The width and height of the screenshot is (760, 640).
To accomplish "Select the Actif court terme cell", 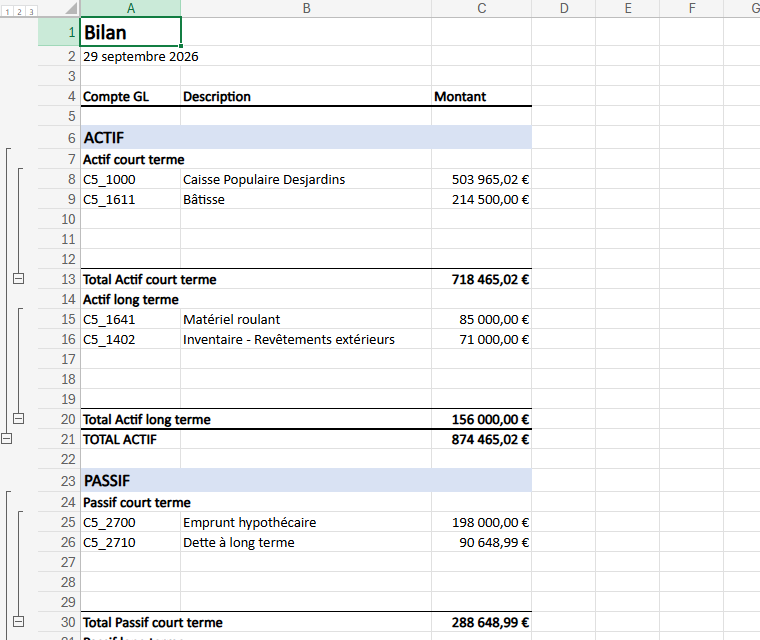I will [130, 159].
